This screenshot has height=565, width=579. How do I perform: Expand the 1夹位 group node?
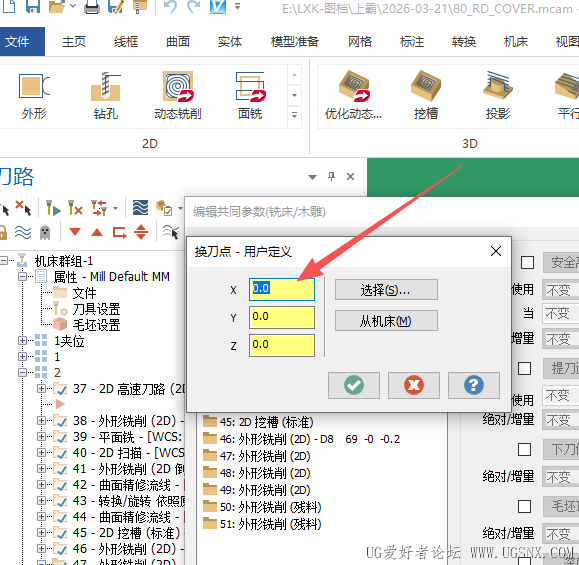click(22, 340)
